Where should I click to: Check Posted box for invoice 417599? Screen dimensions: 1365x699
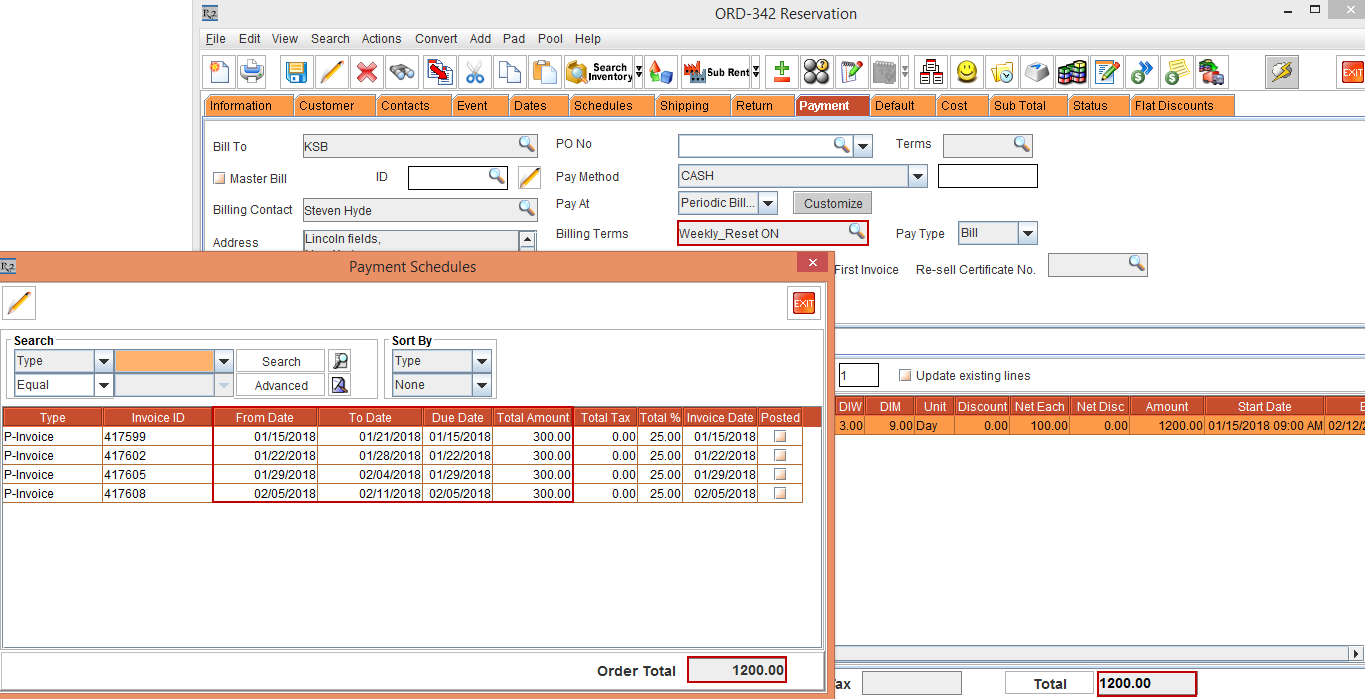(x=780, y=437)
